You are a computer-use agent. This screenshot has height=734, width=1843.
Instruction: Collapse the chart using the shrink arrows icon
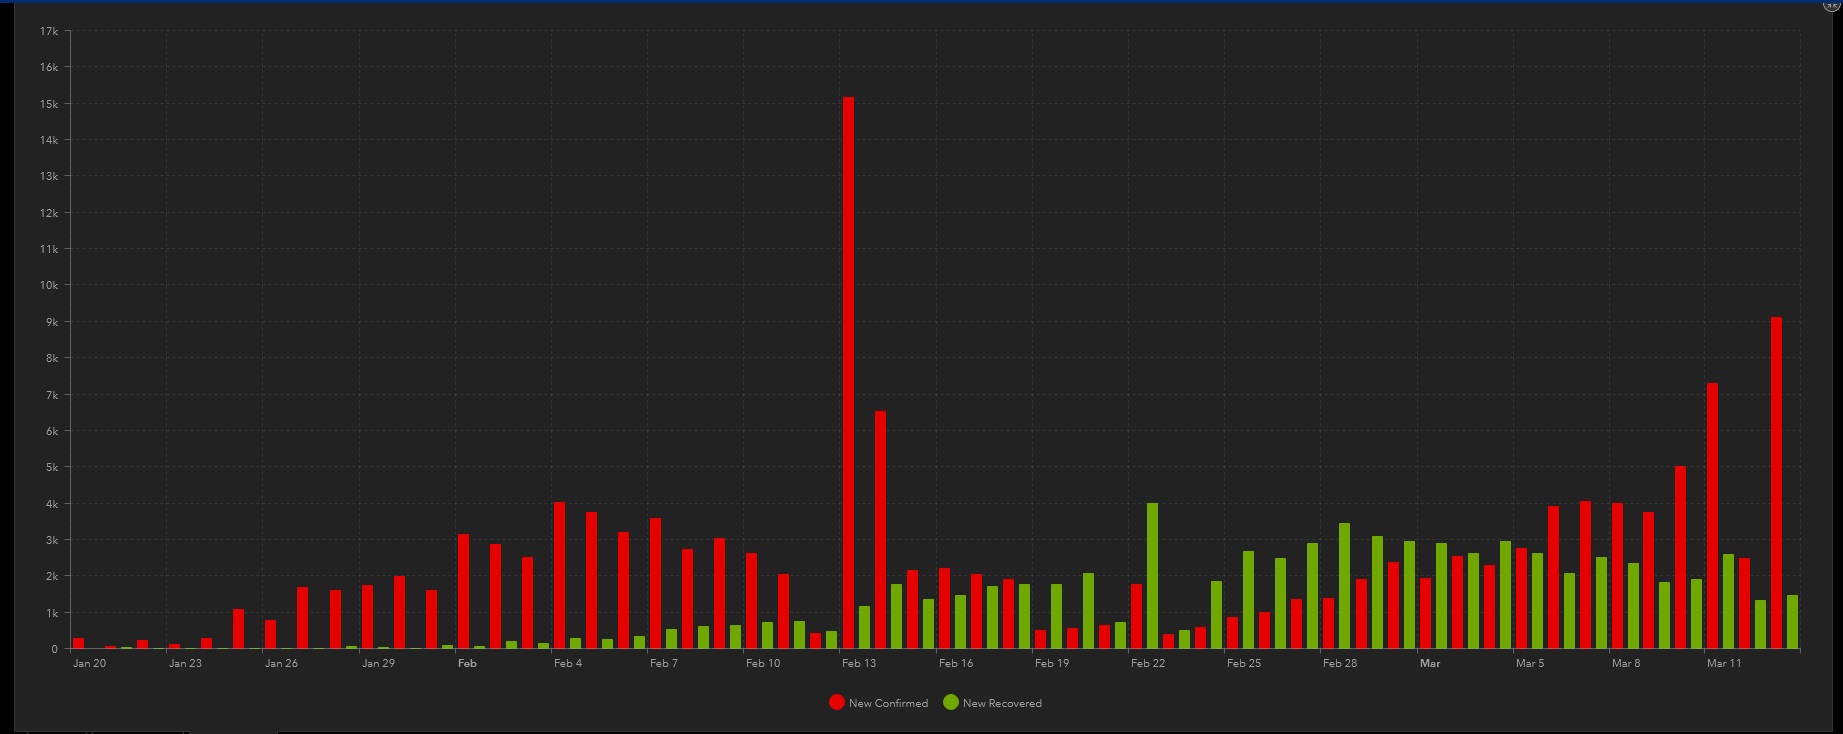1832,5
